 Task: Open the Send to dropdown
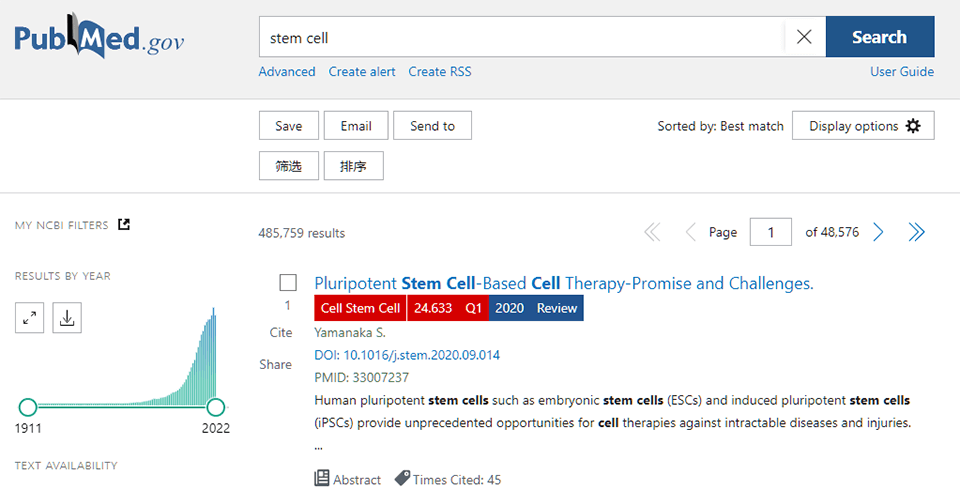pos(432,126)
